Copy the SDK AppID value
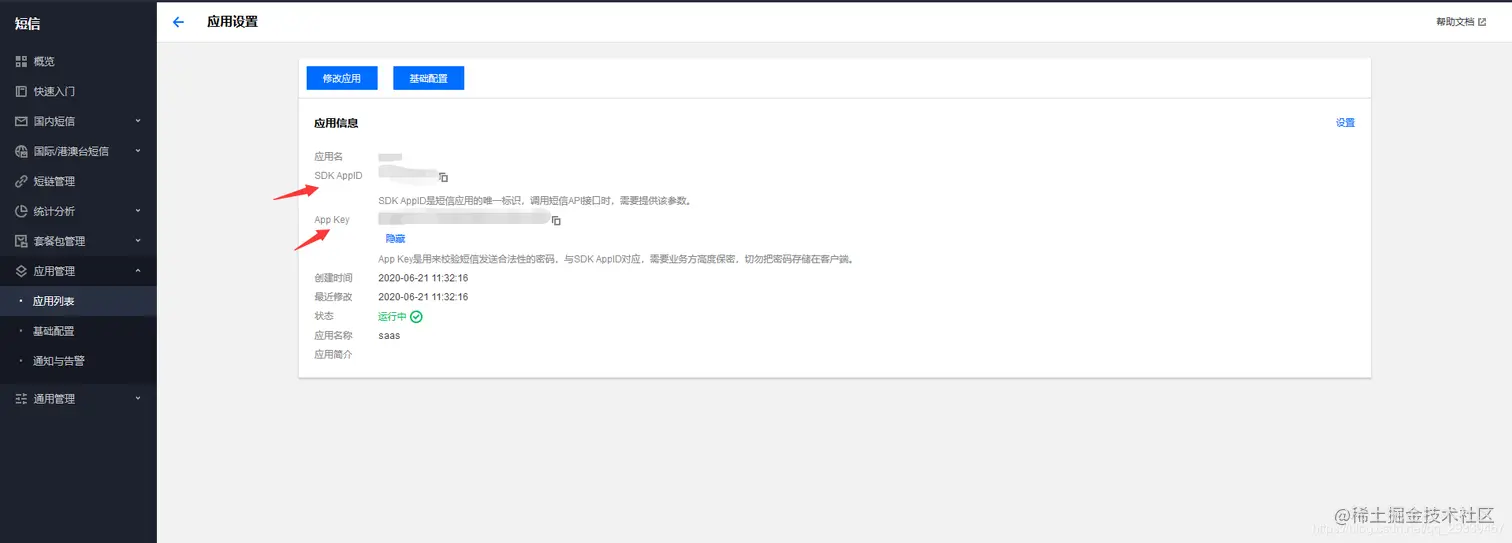Image resolution: width=1512 pixels, height=543 pixels. (443, 177)
